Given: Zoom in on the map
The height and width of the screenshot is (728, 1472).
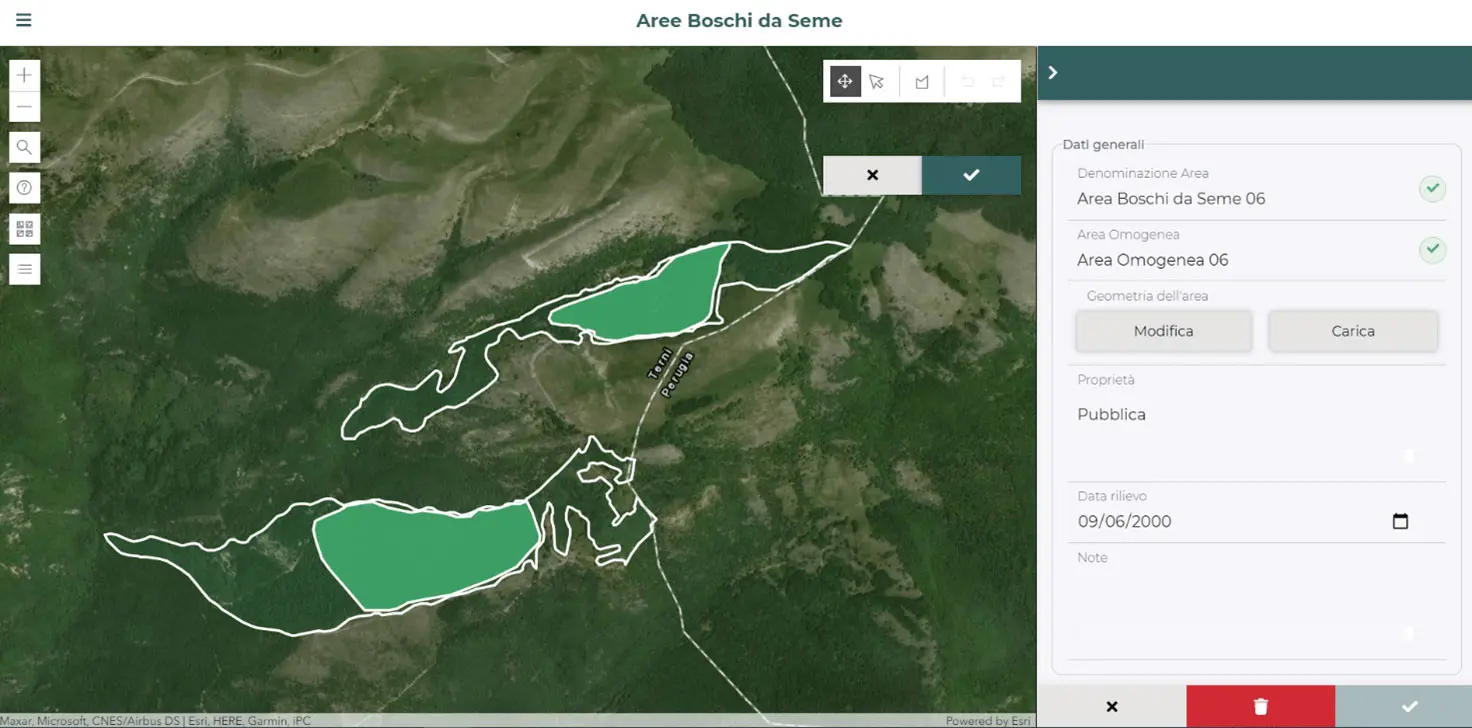Looking at the screenshot, I should pos(25,75).
